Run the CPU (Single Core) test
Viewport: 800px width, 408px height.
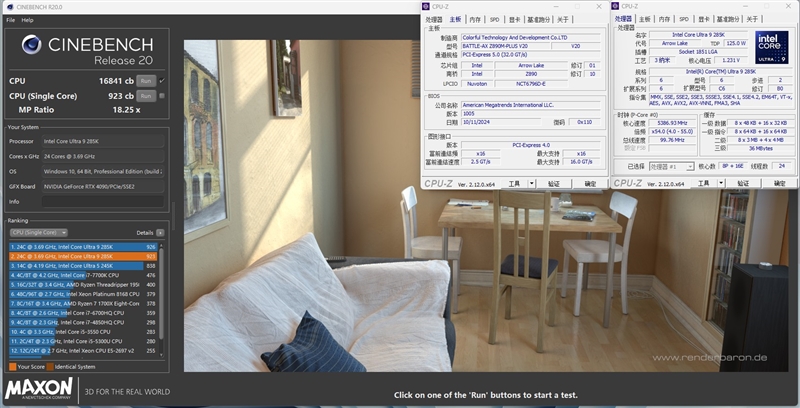(x=145, y=96)
